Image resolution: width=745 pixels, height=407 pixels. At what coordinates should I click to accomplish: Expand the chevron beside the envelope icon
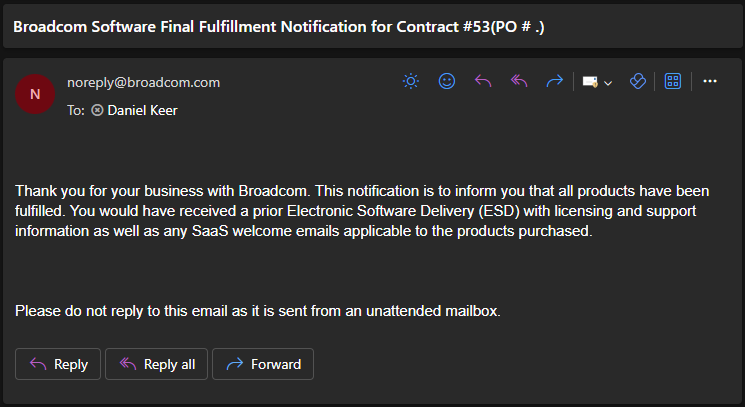click(x=608, y=83)
